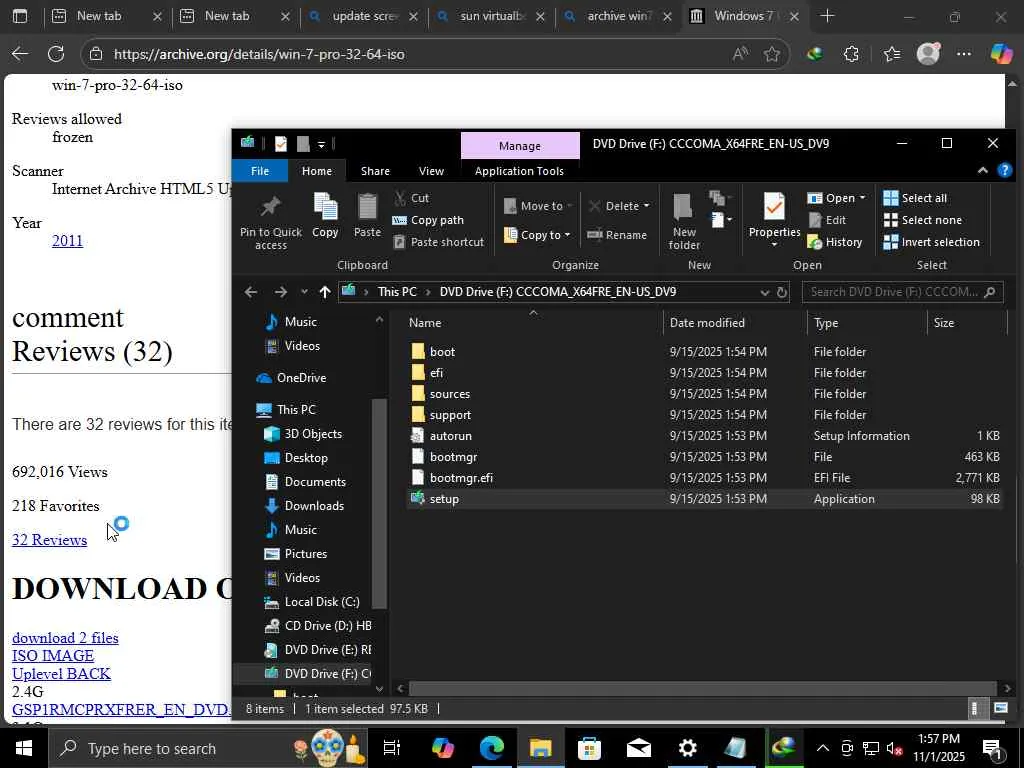Click the Paste ribbon icon
The width and height of the screenshot is (1024, 768).
[367, 216]
